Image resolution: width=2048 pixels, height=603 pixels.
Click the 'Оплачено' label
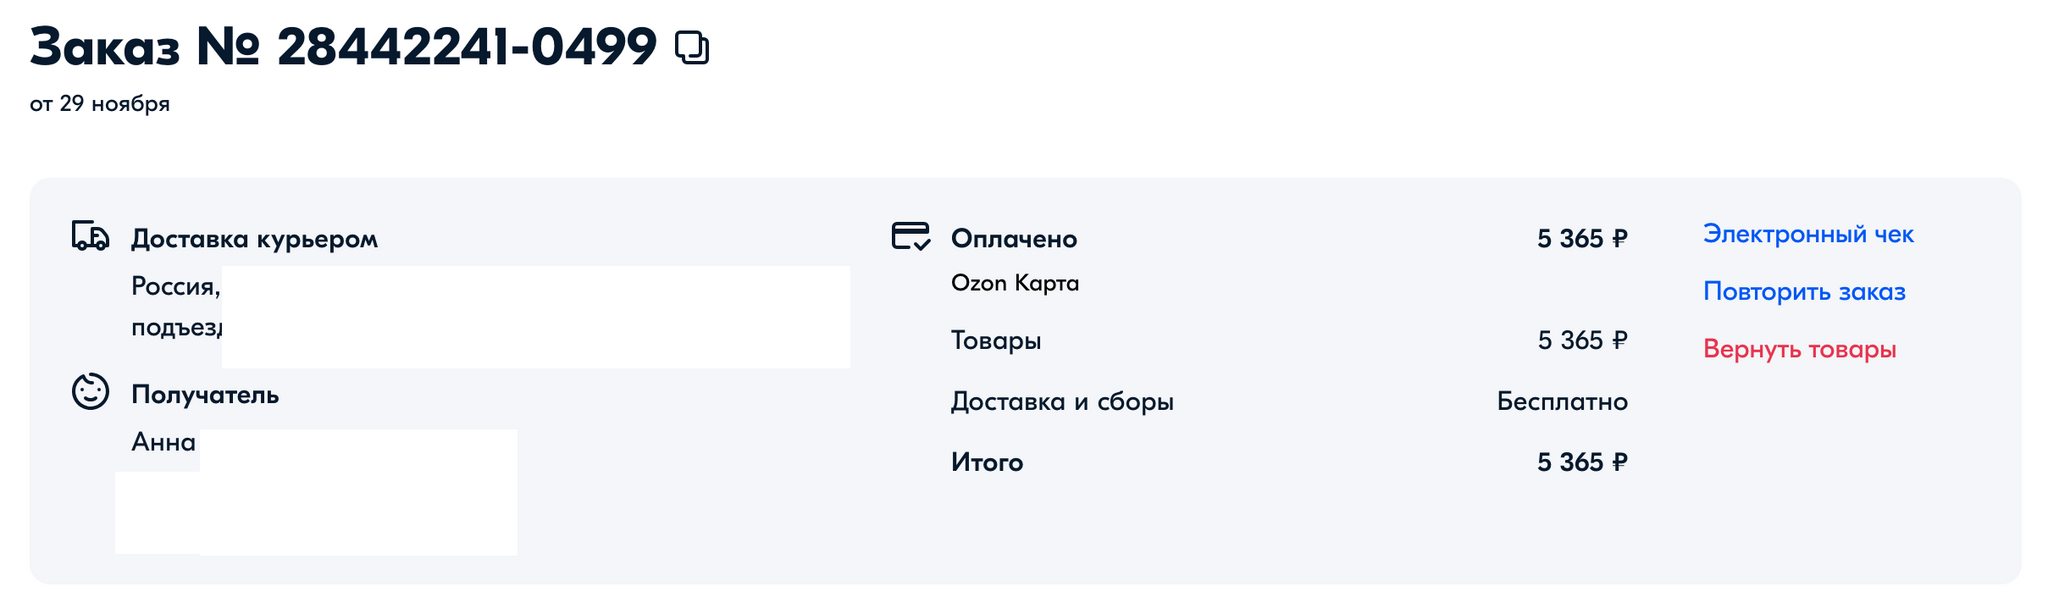1013,239
